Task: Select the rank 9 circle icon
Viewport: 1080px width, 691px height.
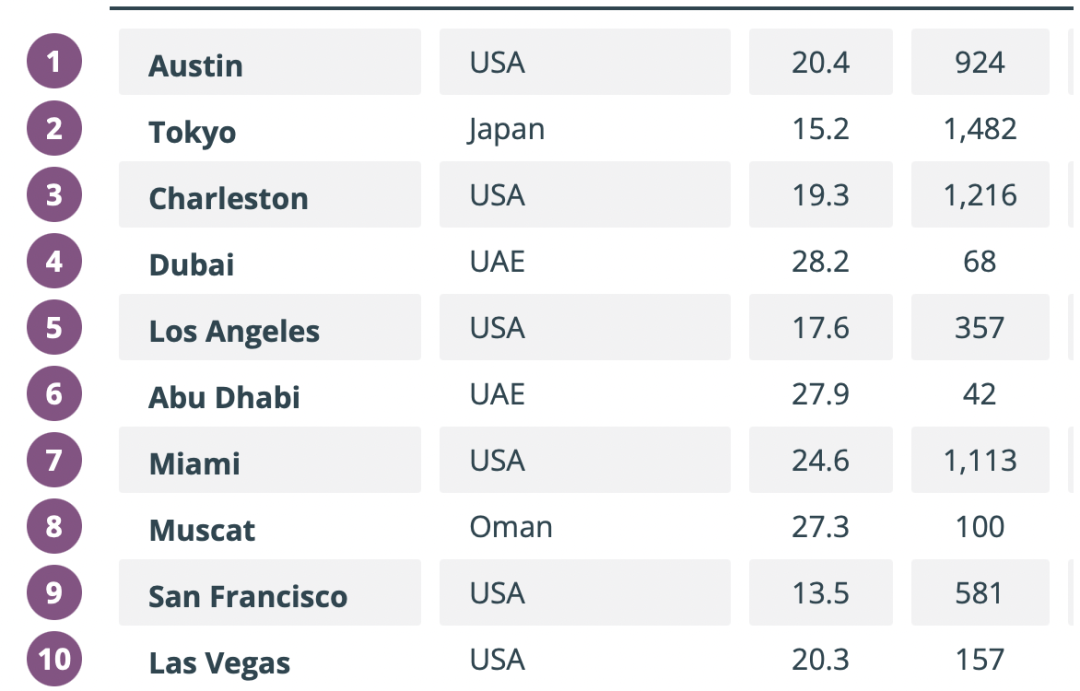Action: point(54,592)
